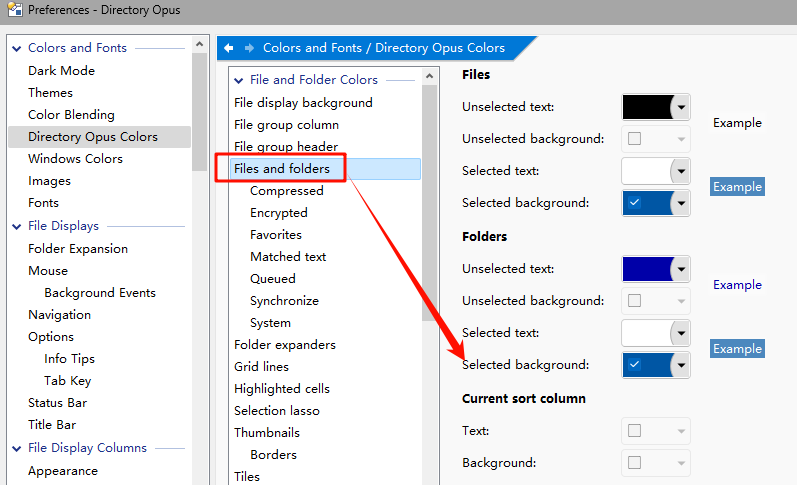Open Files Unselected text color dropdown
Viewport: 797px width, 485px height.
[x=681, y=107]
